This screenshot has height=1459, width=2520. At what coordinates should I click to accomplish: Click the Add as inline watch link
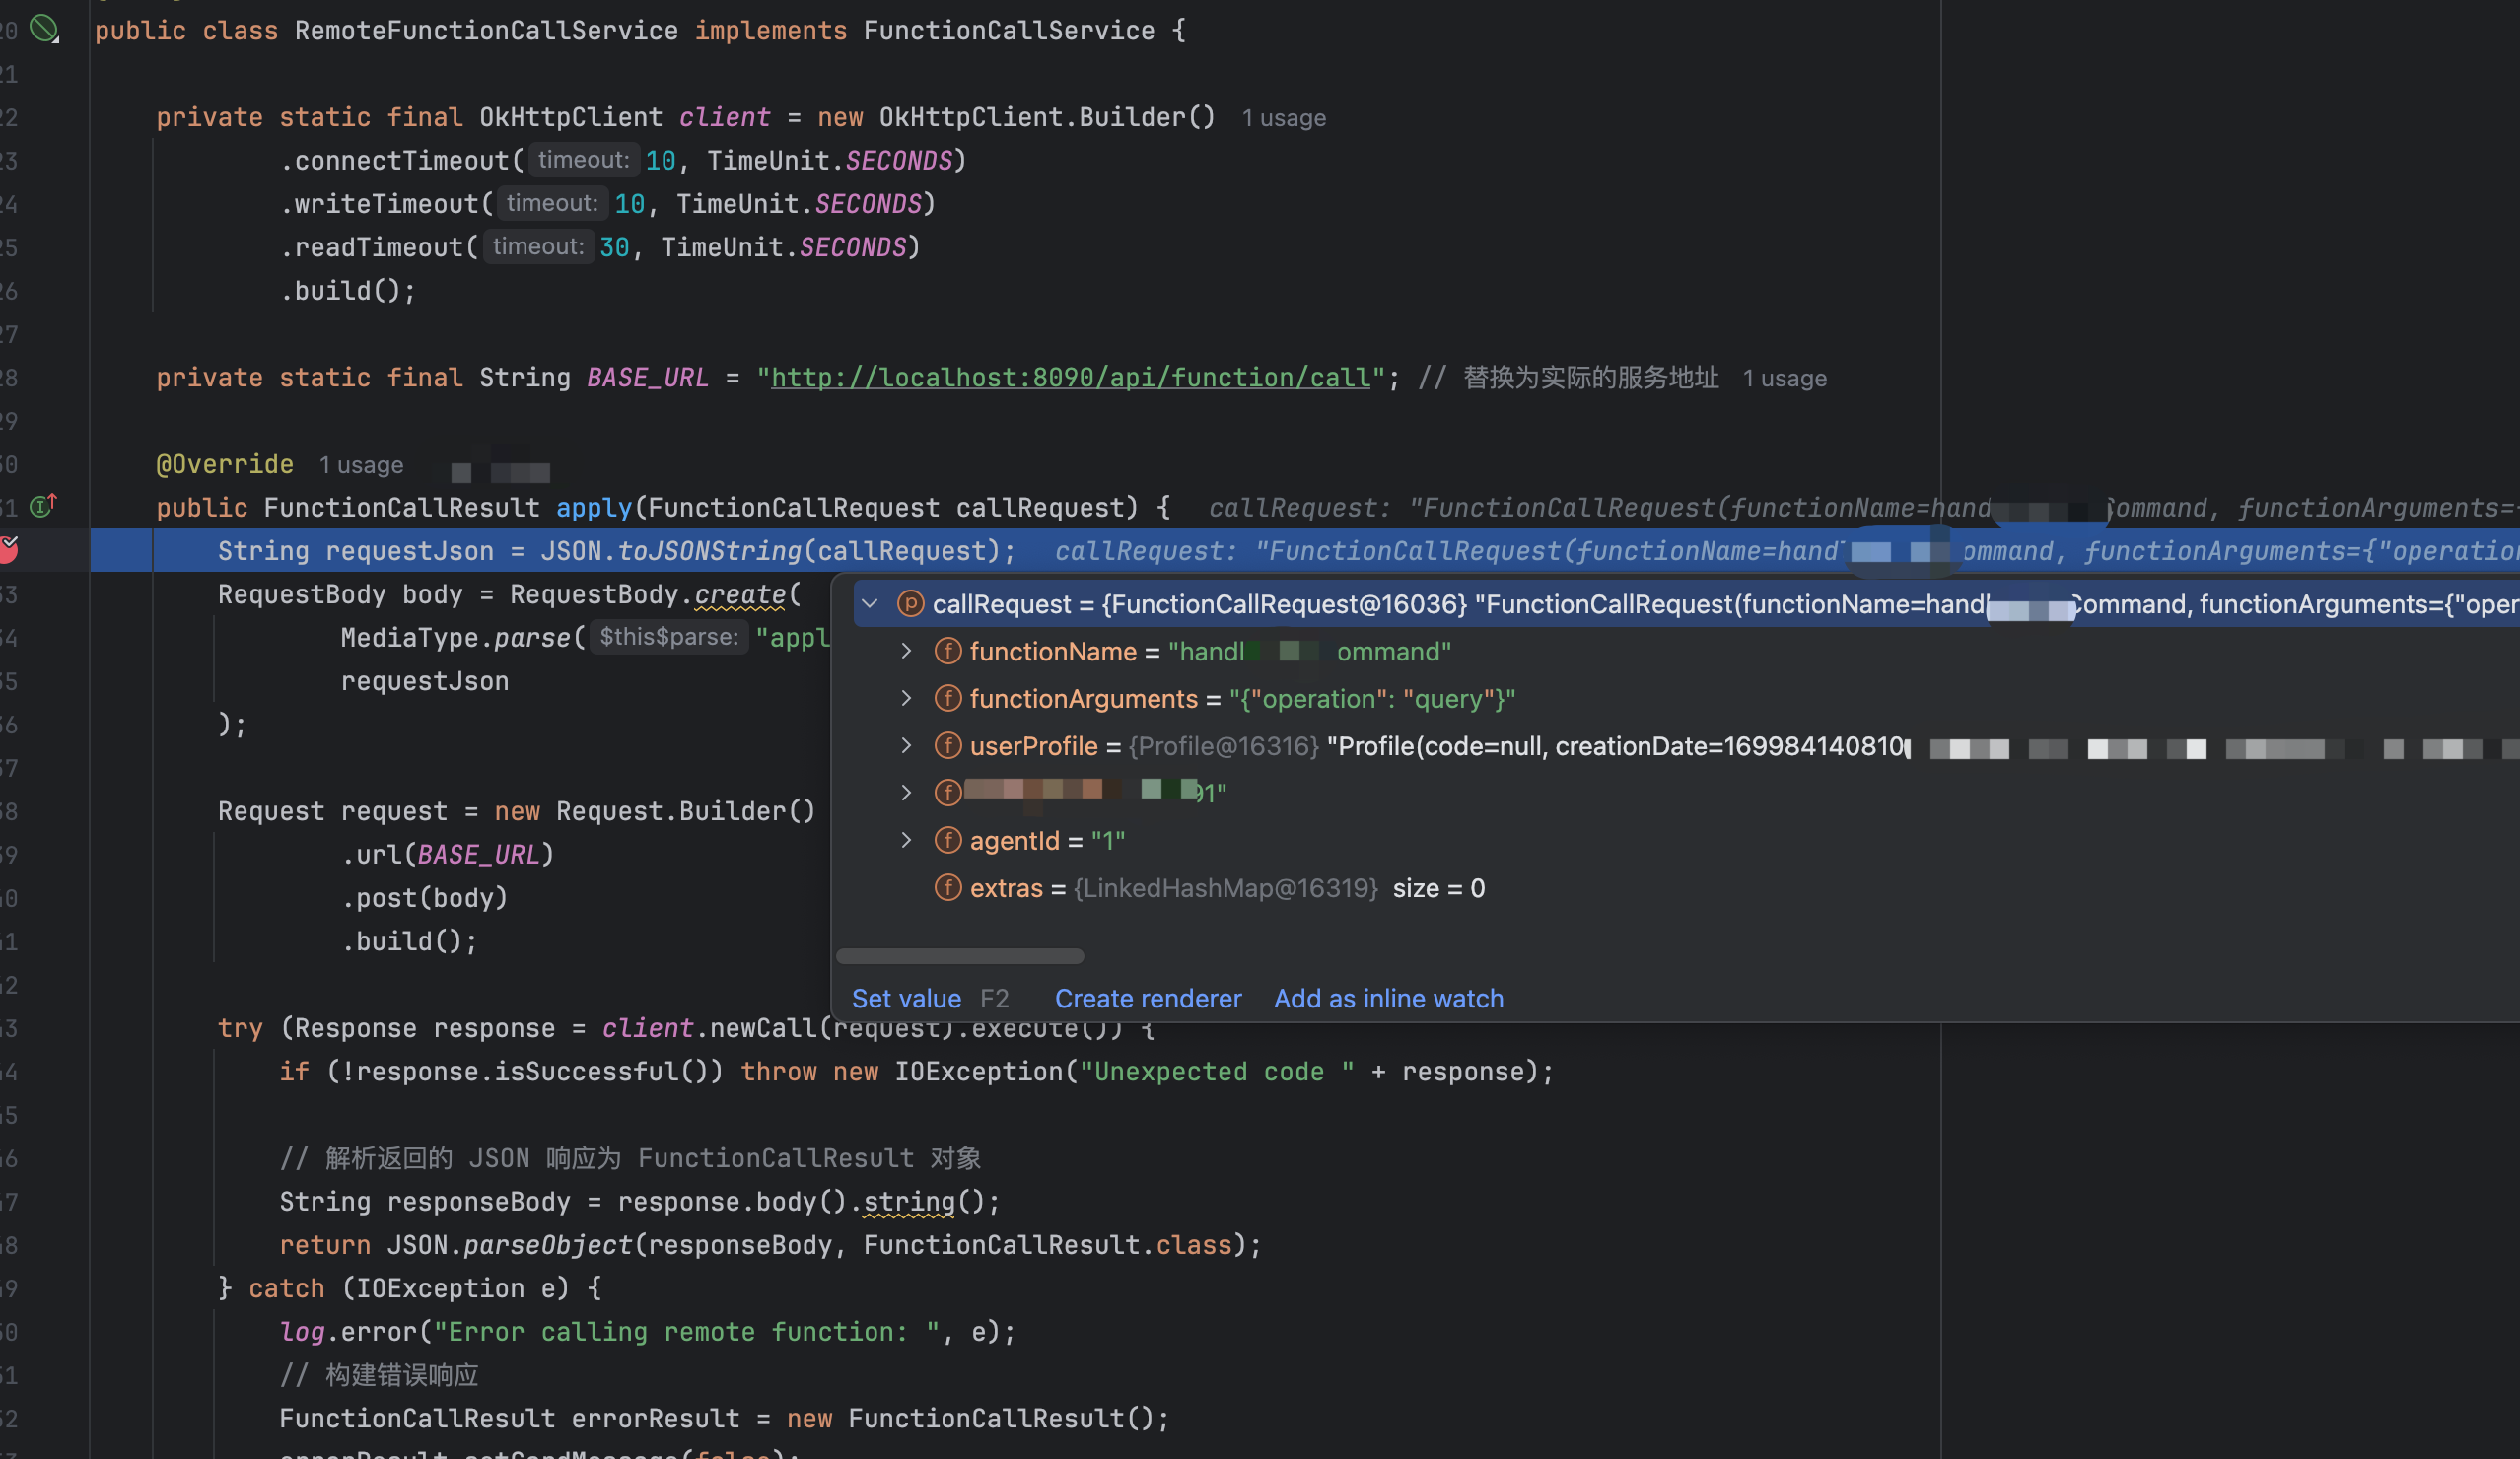1388,997
